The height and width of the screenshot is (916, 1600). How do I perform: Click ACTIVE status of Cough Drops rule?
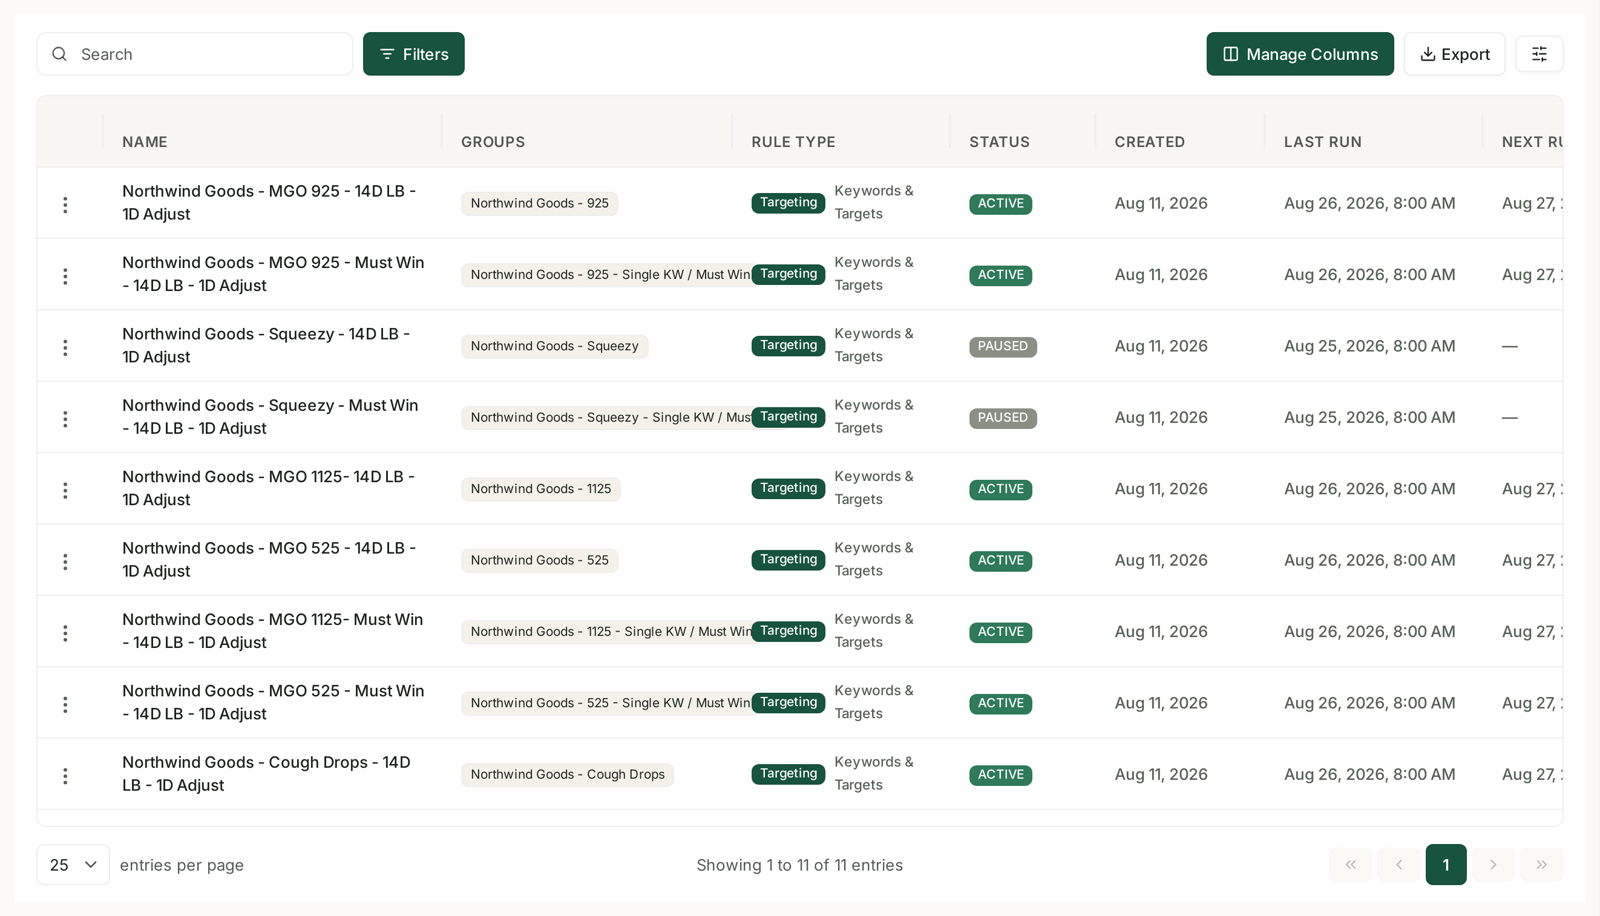(x=1001, y=775)
